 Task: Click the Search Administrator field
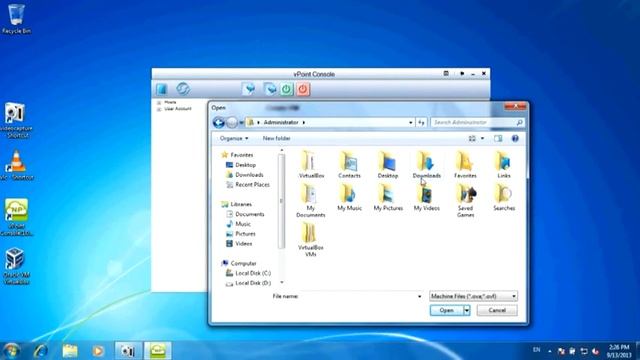[x=477, y=122]
